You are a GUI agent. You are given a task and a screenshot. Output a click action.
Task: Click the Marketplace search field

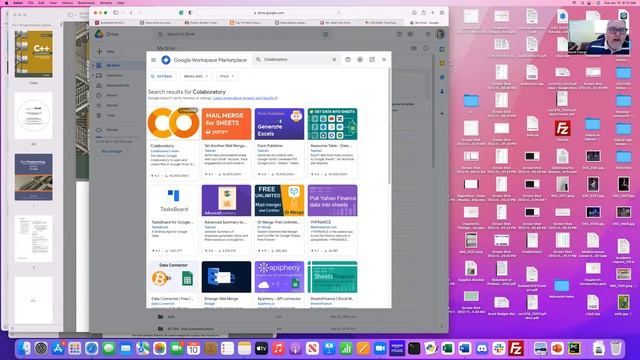296,60
